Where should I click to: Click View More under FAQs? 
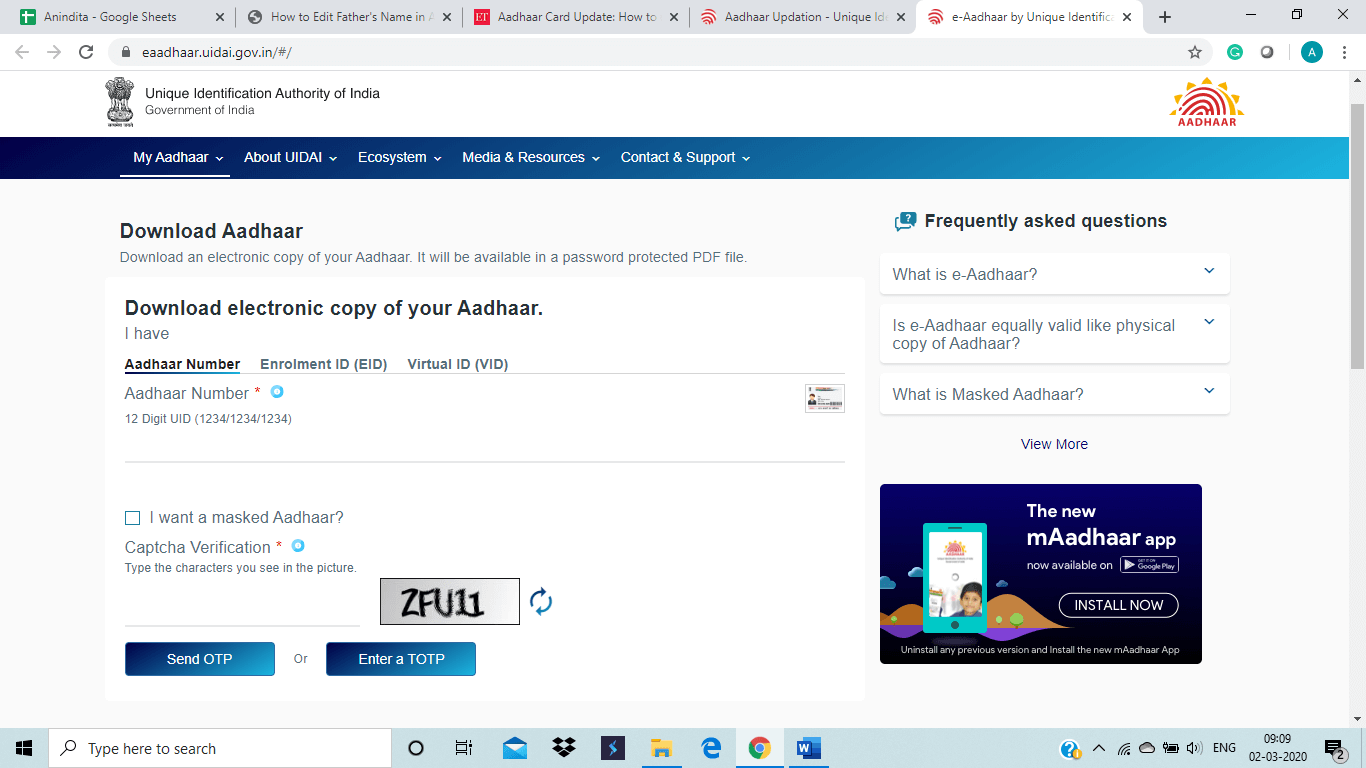tap(1054, 444)
